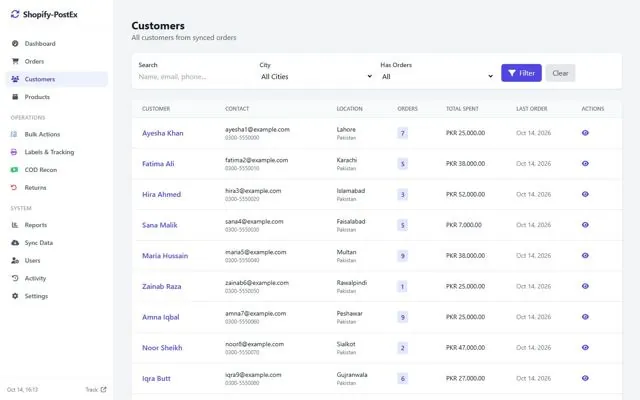Open Zainab Raza customer link
Screen dimensions: 640x400
click(x=162, y=286)
